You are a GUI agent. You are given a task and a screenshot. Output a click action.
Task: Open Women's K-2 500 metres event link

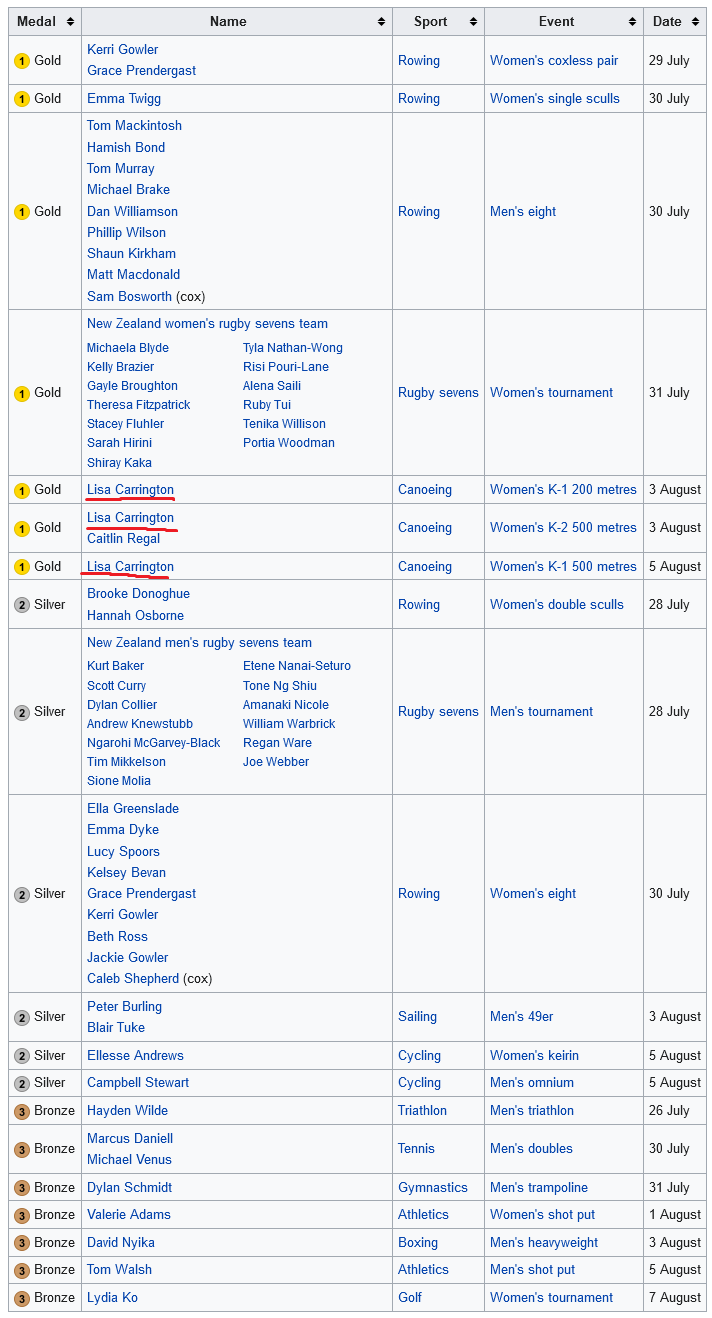(563, 527)
